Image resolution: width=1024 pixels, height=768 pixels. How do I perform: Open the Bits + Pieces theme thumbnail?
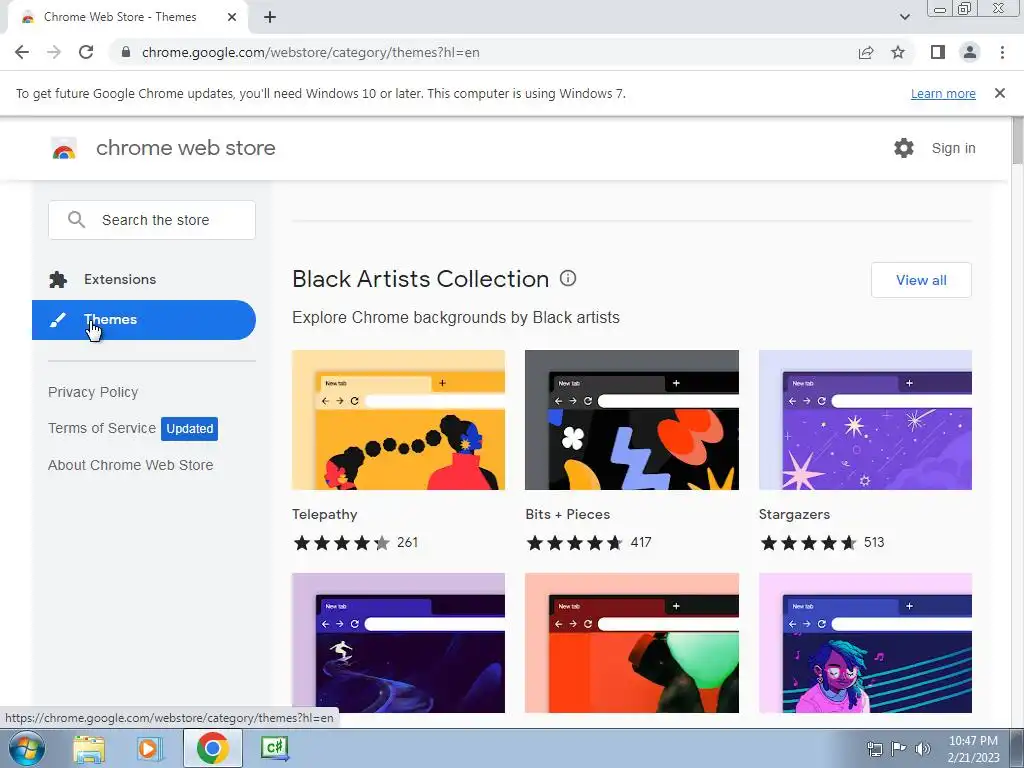(632, 420)
